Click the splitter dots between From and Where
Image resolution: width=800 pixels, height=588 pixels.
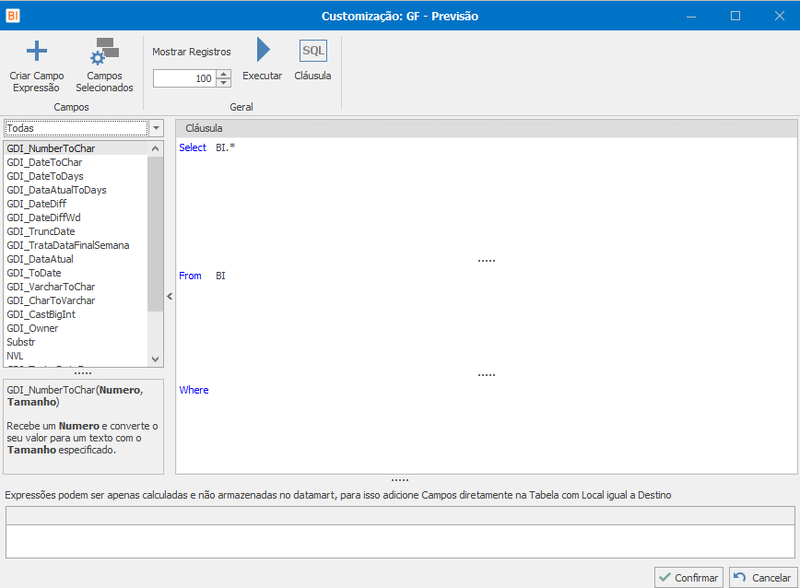pyautogui.click(x=486, y=375)
